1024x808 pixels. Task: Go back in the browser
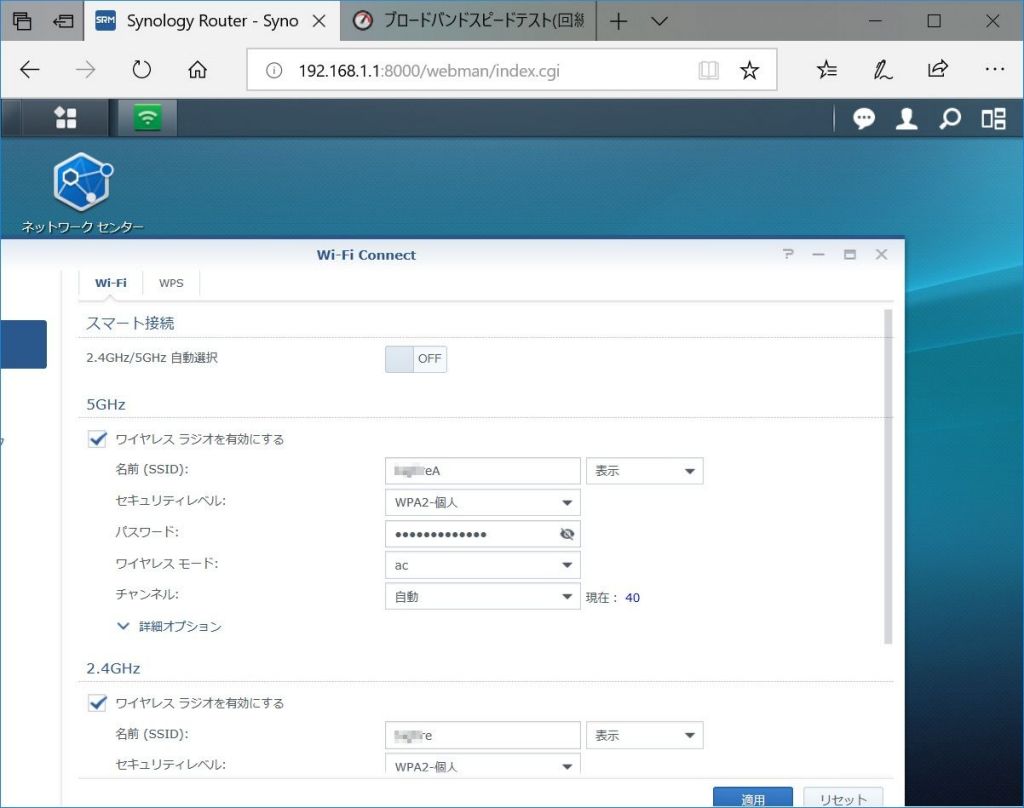tap(29, 70)
